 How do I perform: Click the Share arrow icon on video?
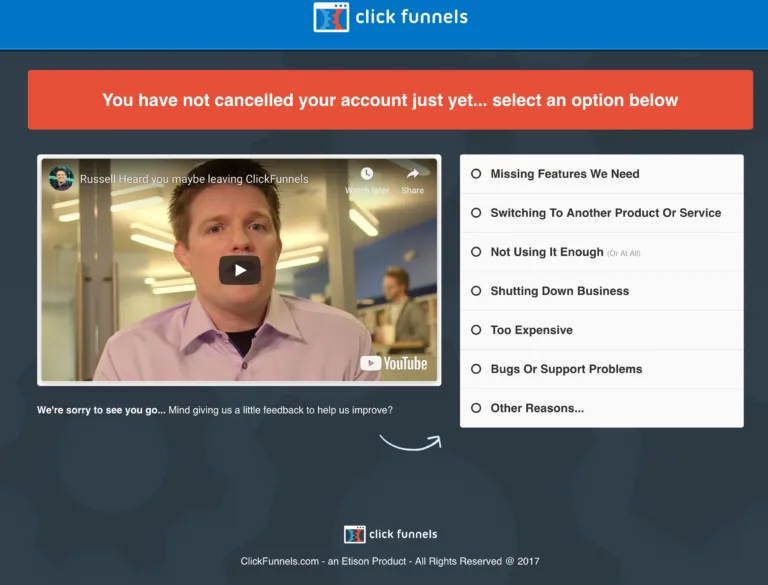point(412,173)
